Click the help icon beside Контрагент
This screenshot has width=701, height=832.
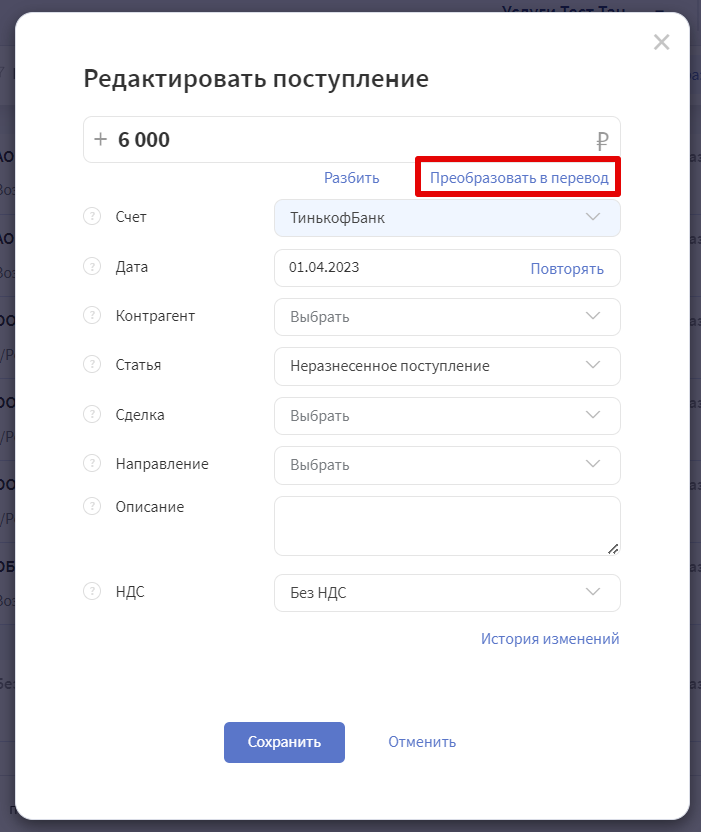click(x=92, y=315)
